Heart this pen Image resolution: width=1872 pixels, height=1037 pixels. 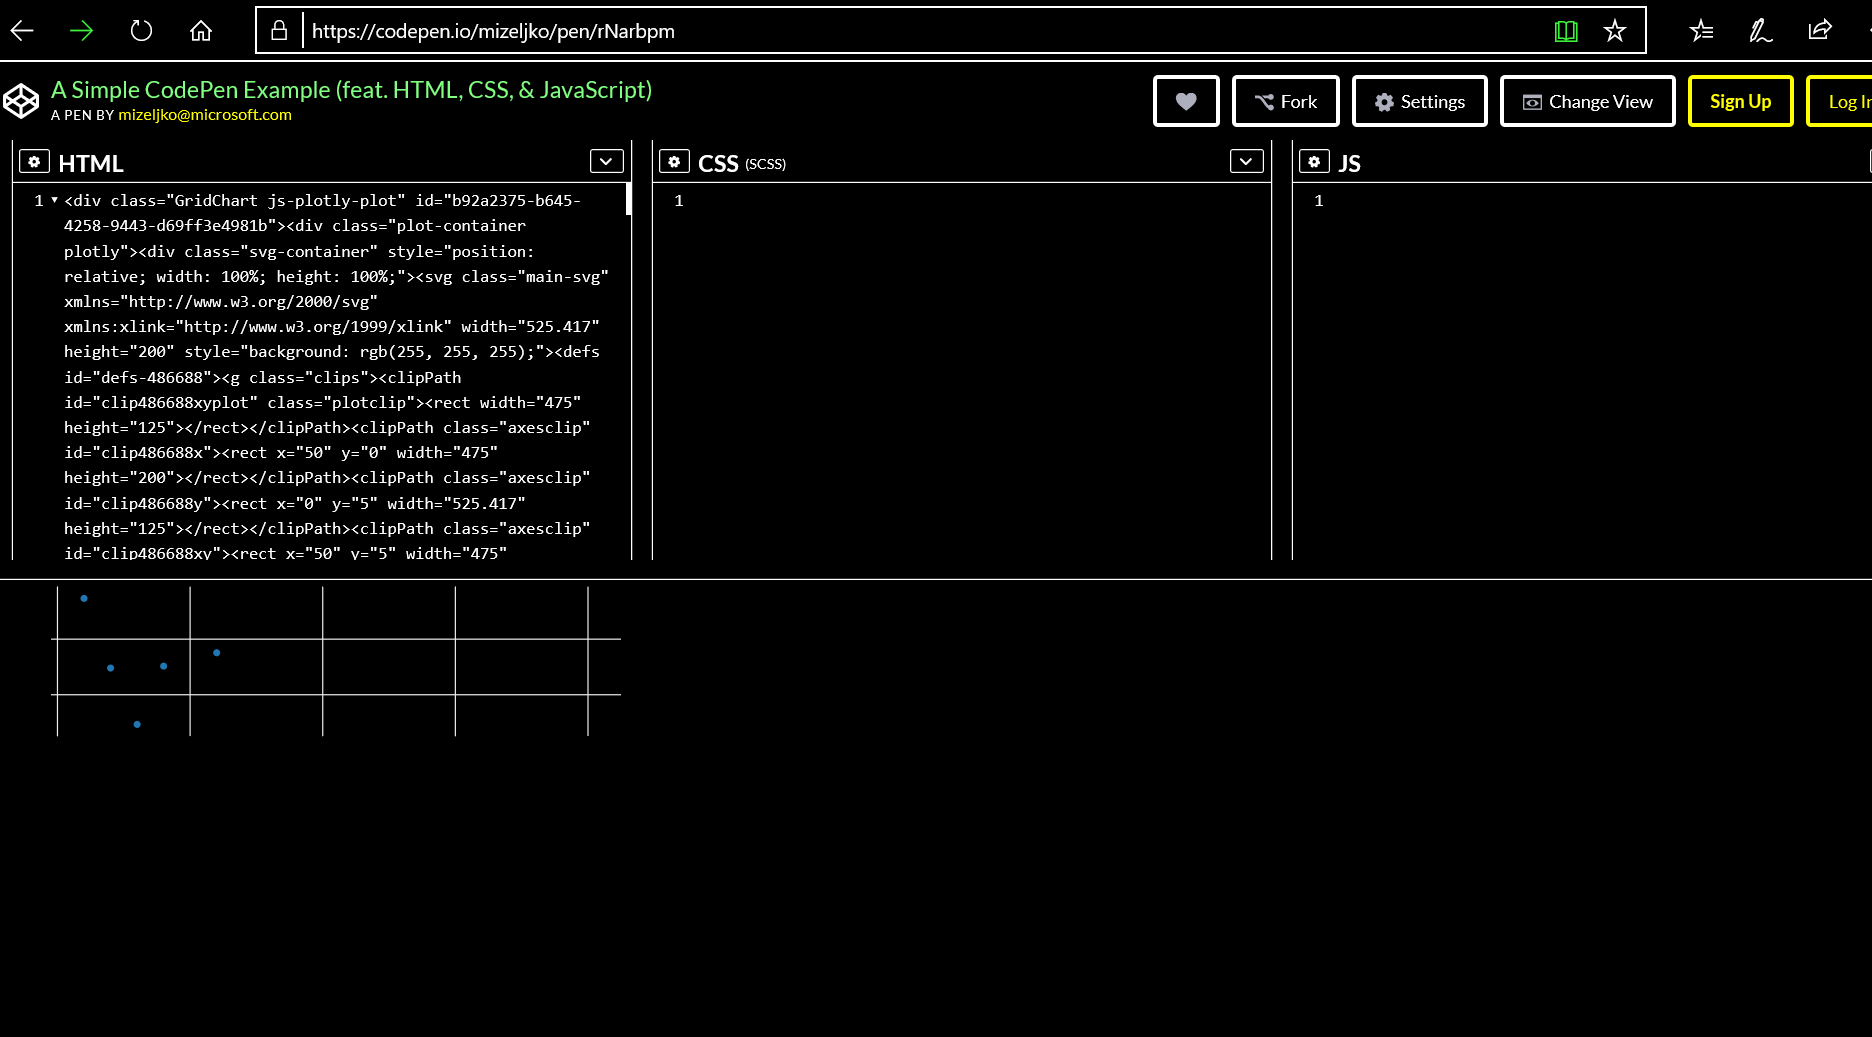pos(1186,101)
